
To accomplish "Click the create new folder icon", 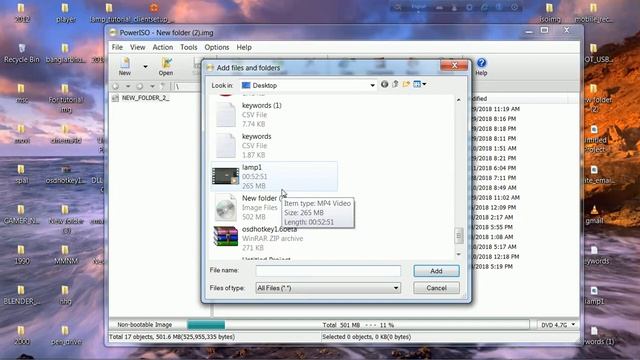I will pos(406,84).
